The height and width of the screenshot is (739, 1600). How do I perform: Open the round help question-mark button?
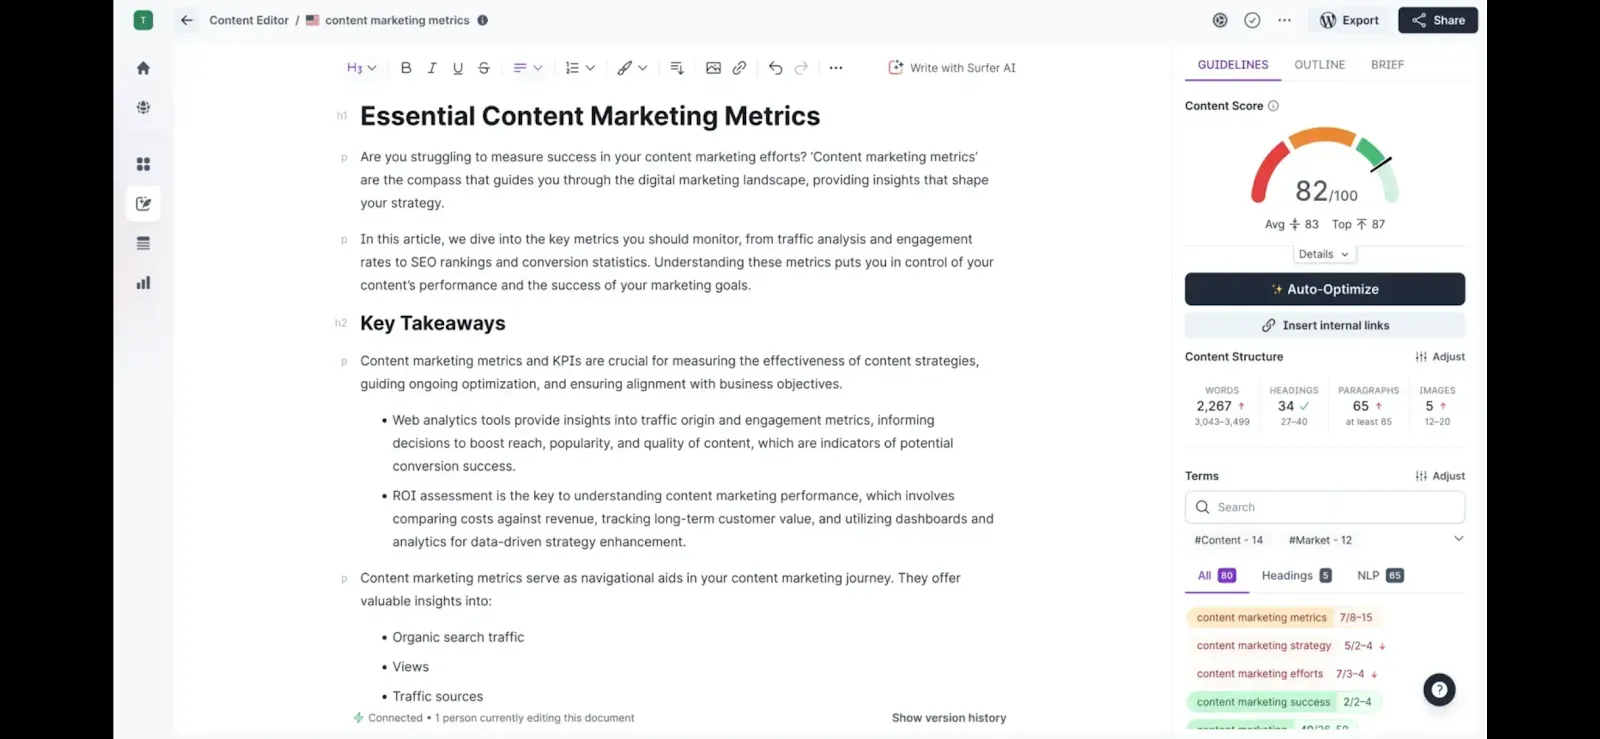click(1439, 690)
